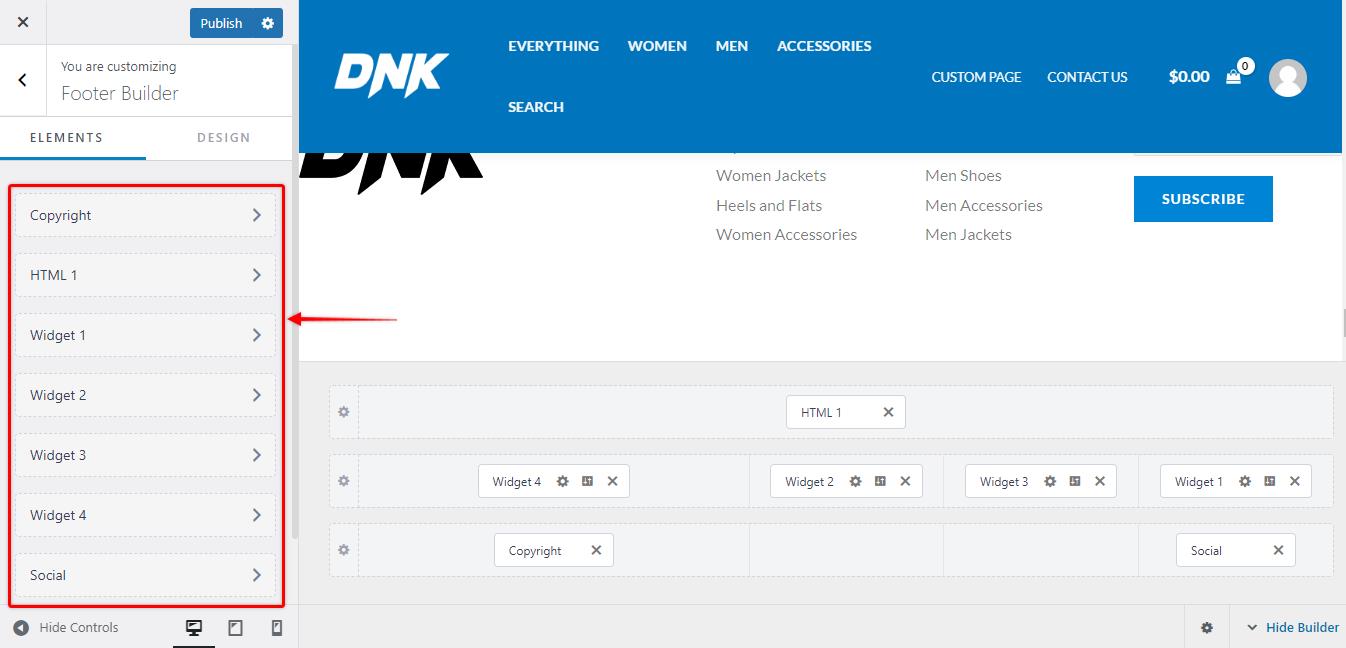Open publish settings gear
Viewport: 1346px width, 648px height.
(268, 23)
